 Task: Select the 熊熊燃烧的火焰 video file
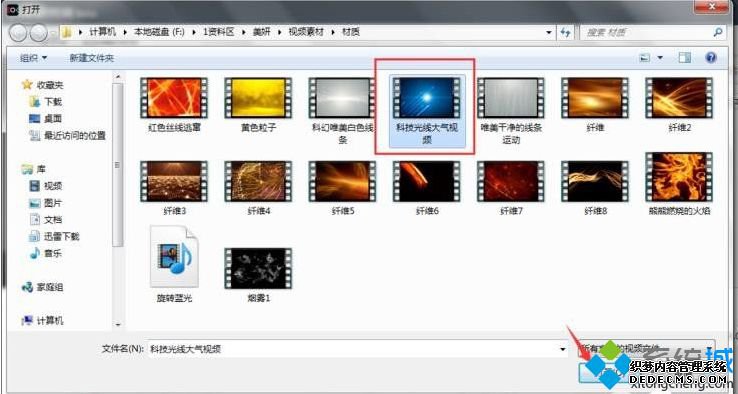[679, 184]
